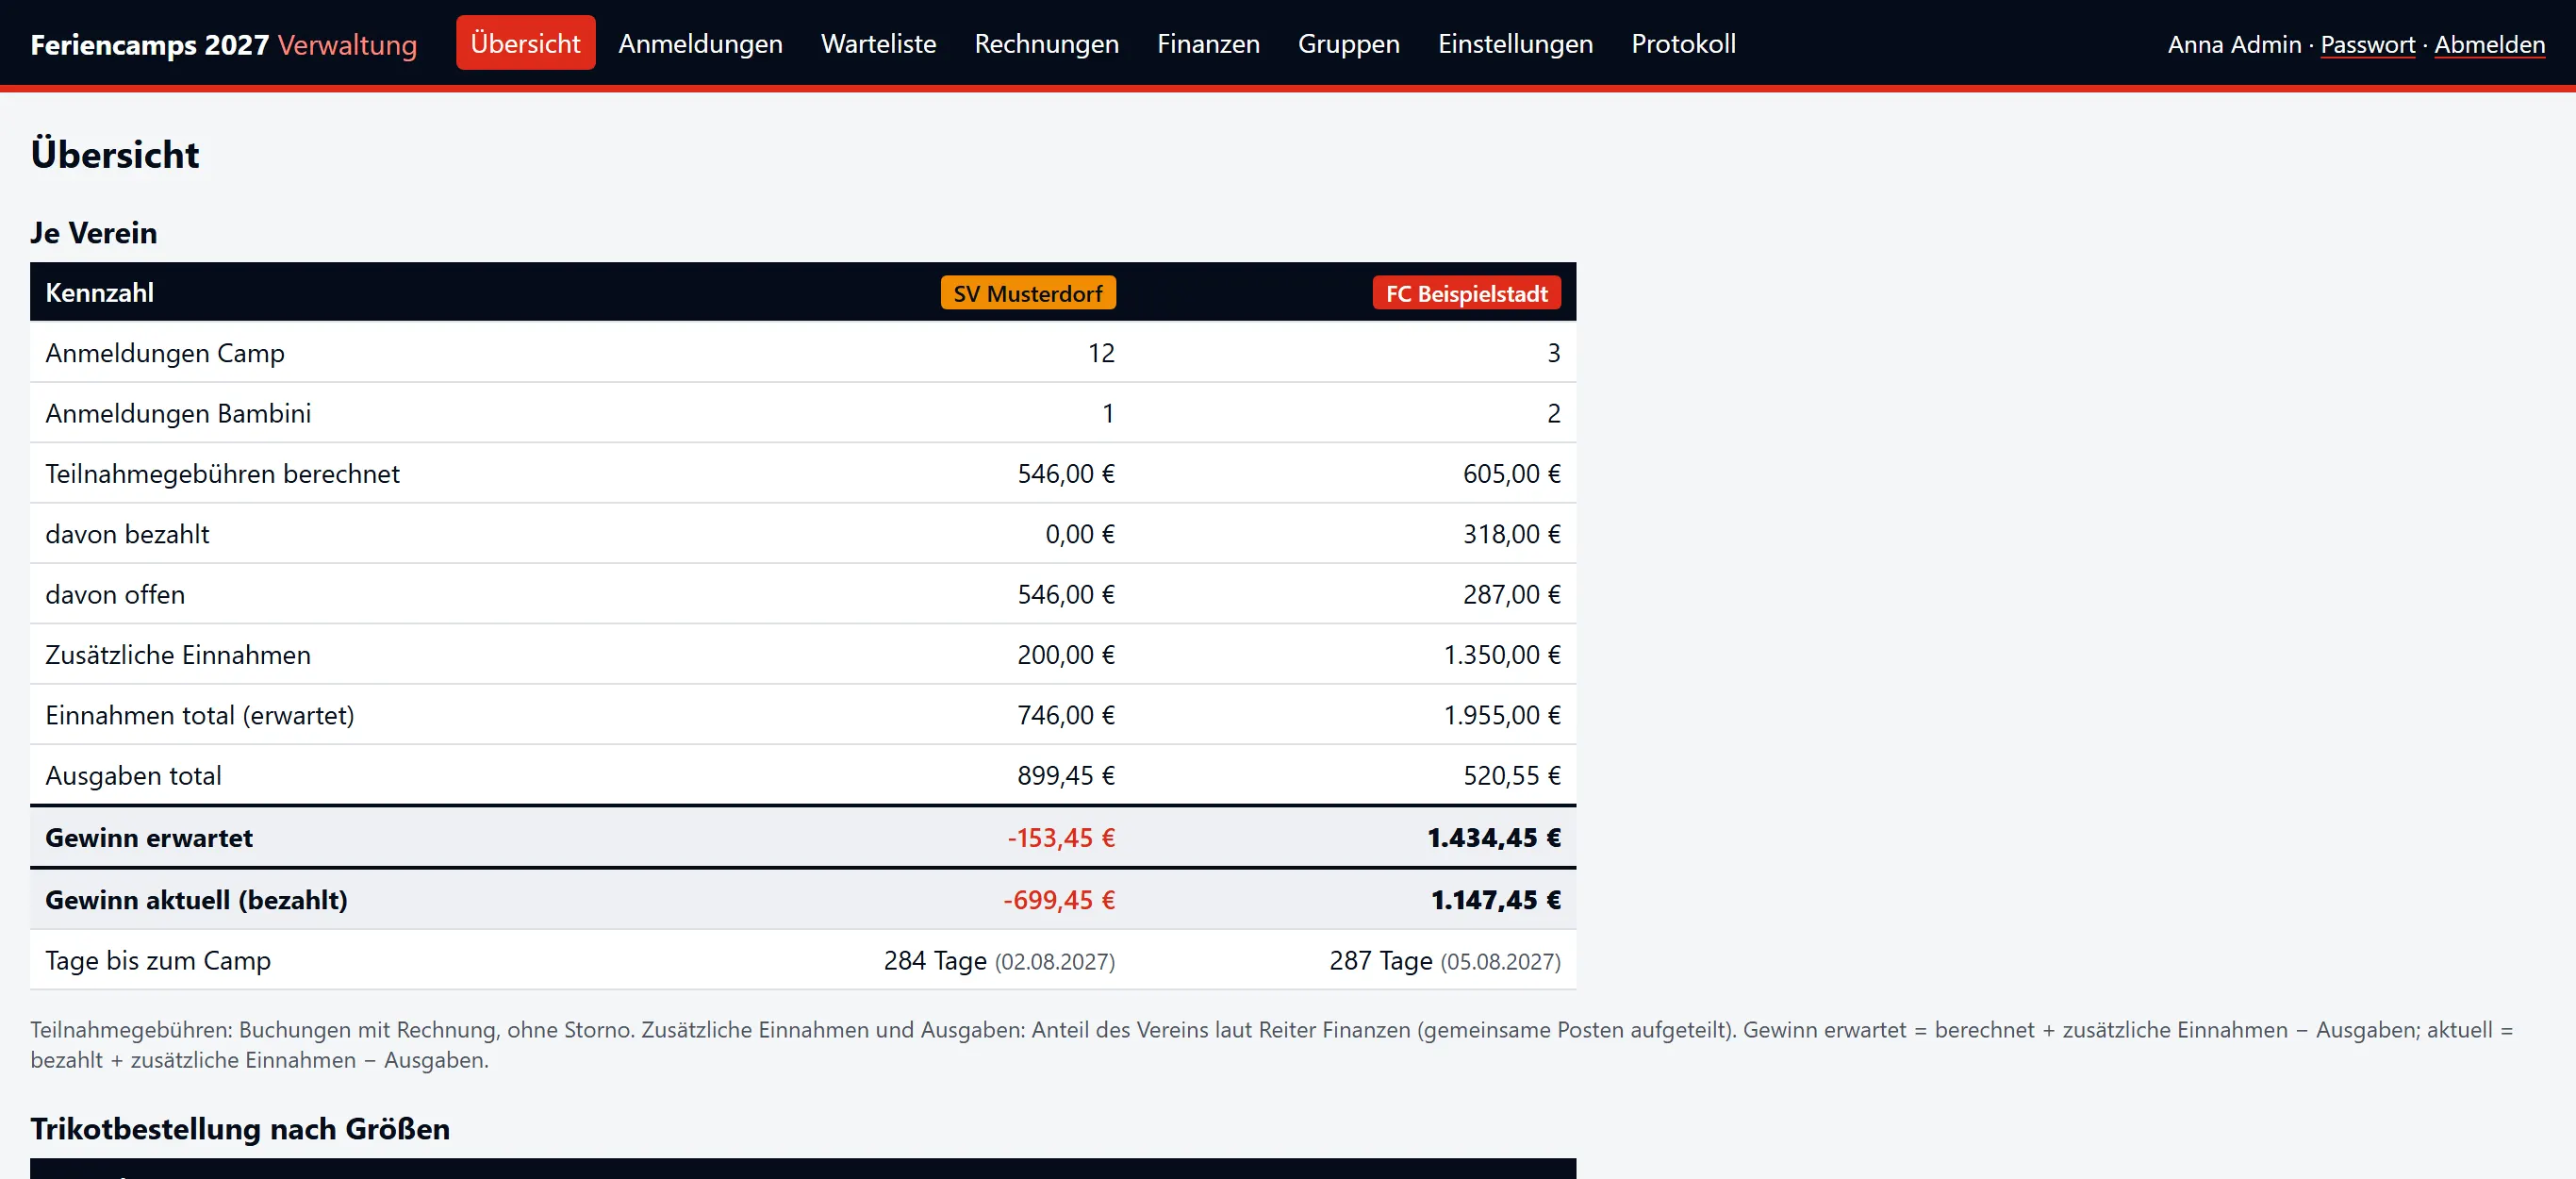
Task: Click Einnahmen total (erwartet) label
Action: coord(200,715)
